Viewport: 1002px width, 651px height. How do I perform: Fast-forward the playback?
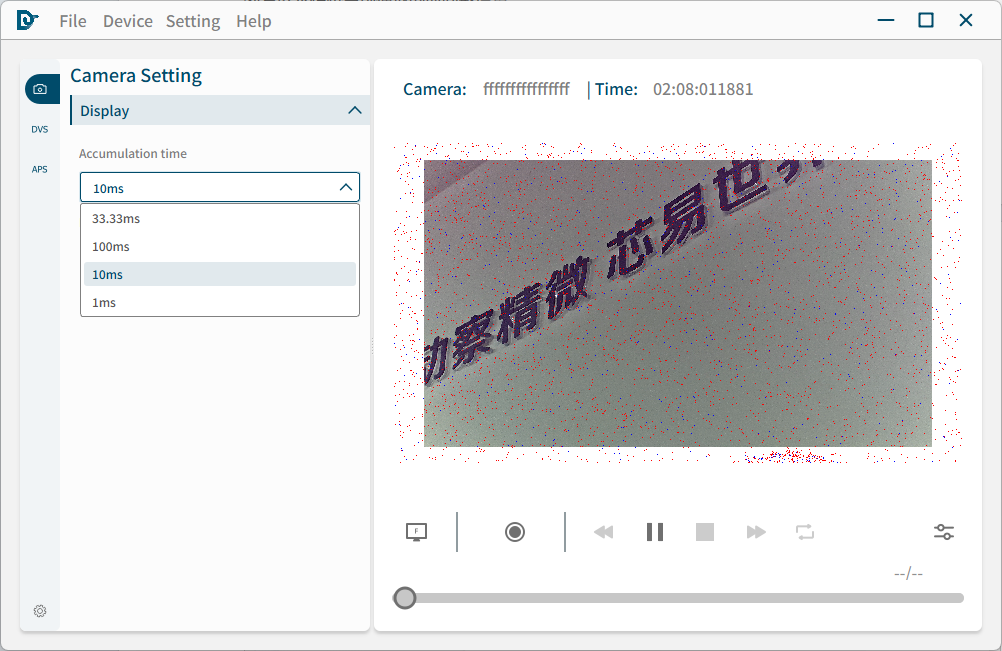tap(755, 531)
